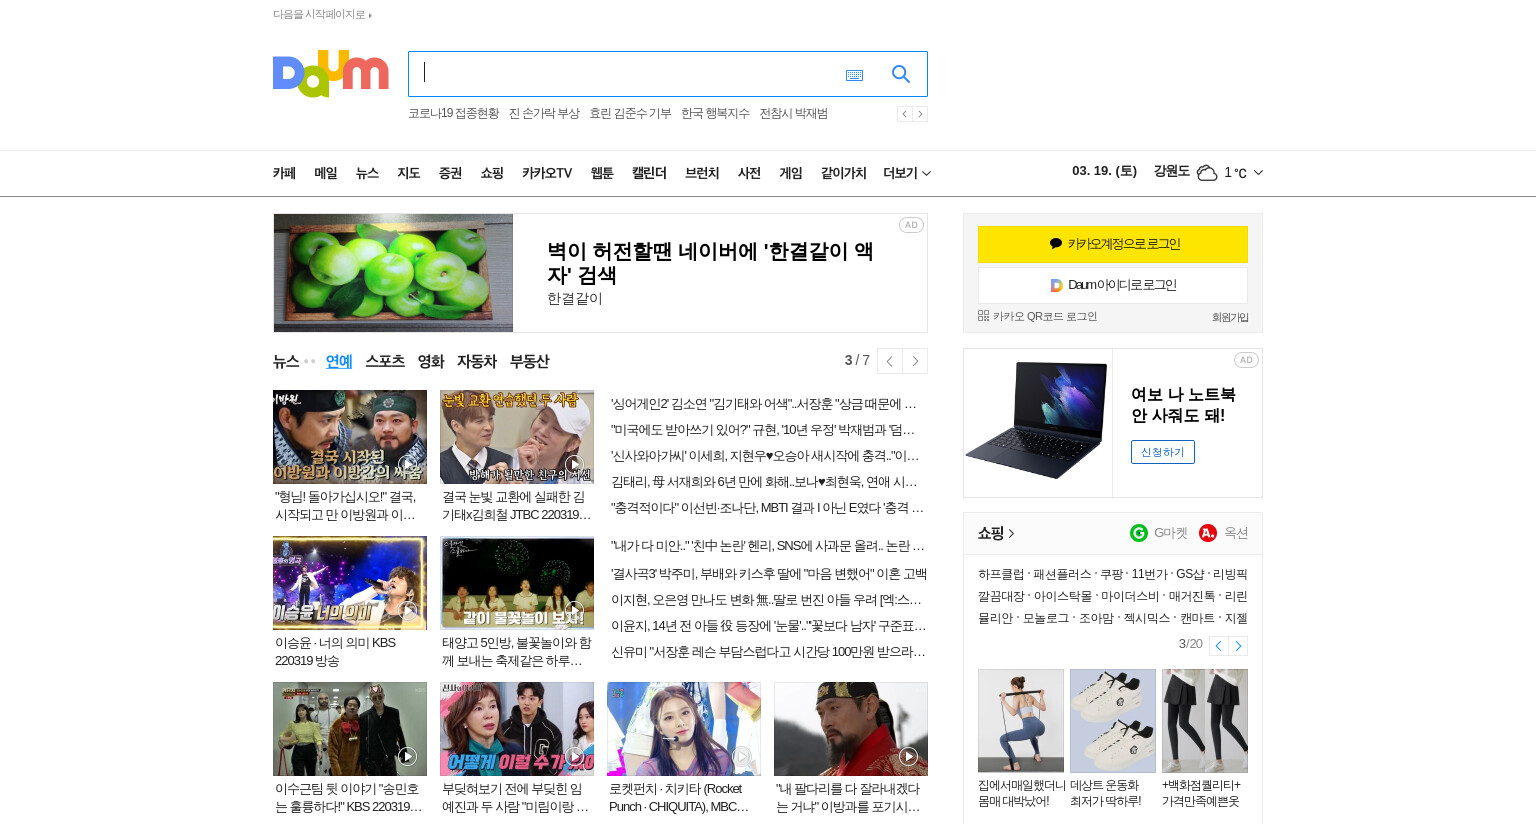Image resolution: width=1536 pixels, height=824 pixels.
Task: Click the 한국 행복지수 trending search
Action: [x=715, y=114]
